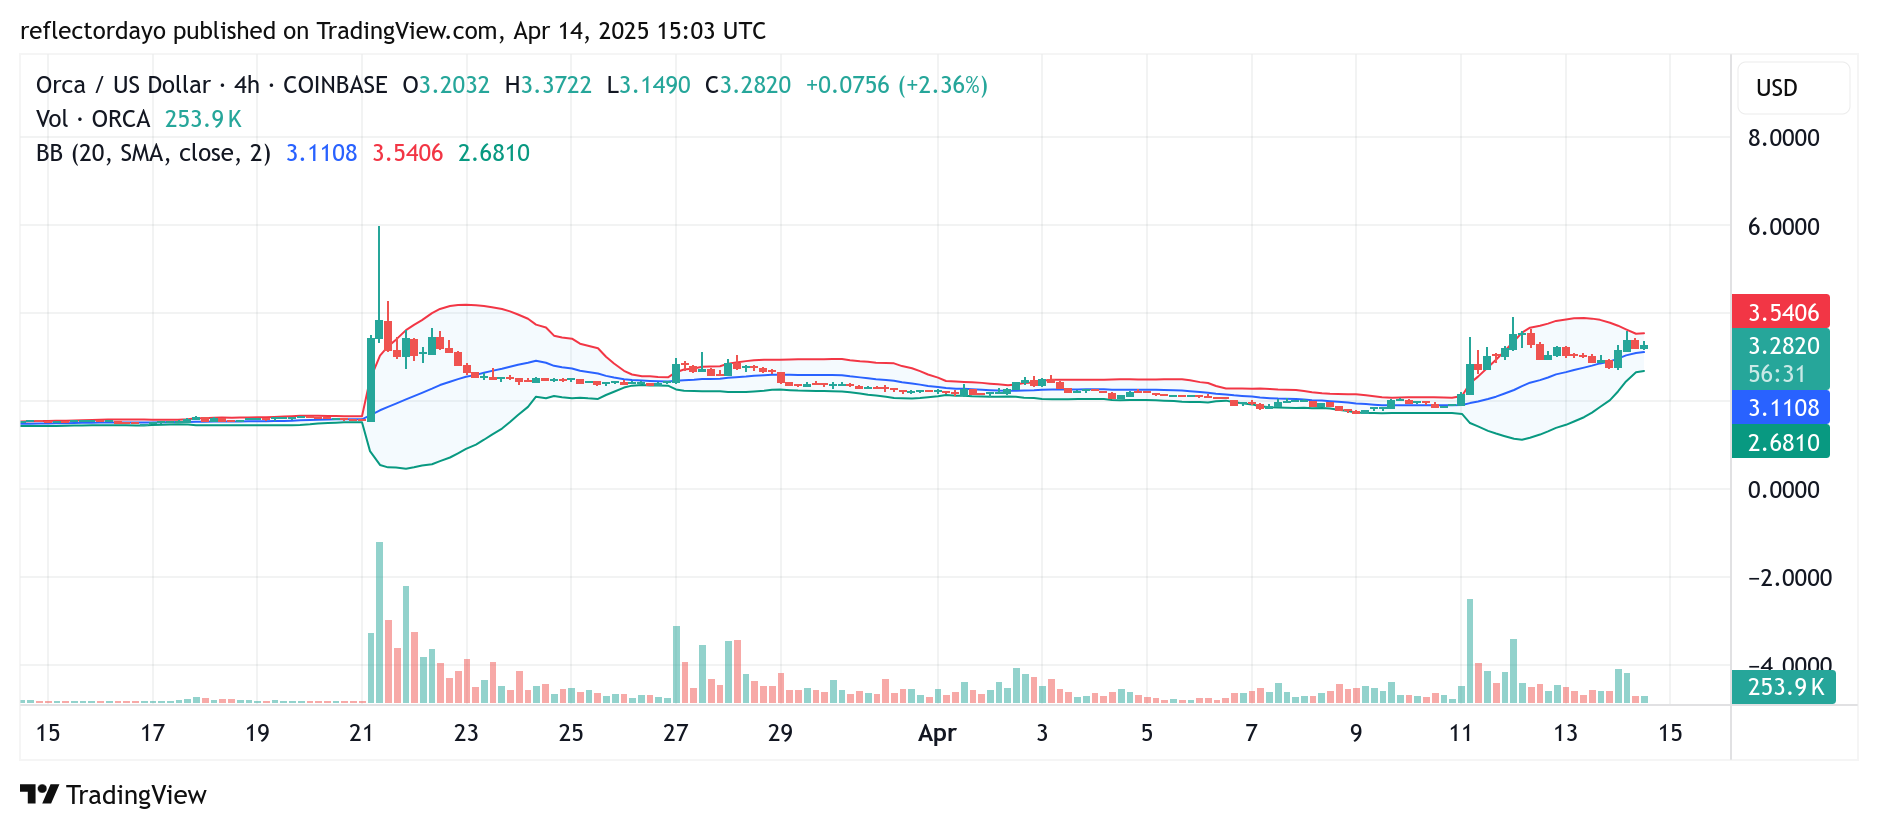Click the red '3.5406' price axis tag
The image size is (1878, 830).
click(1781, 312)
